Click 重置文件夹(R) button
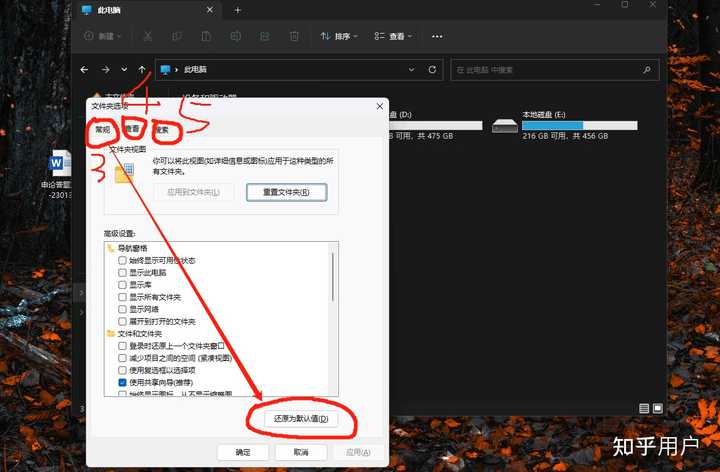 287,192
